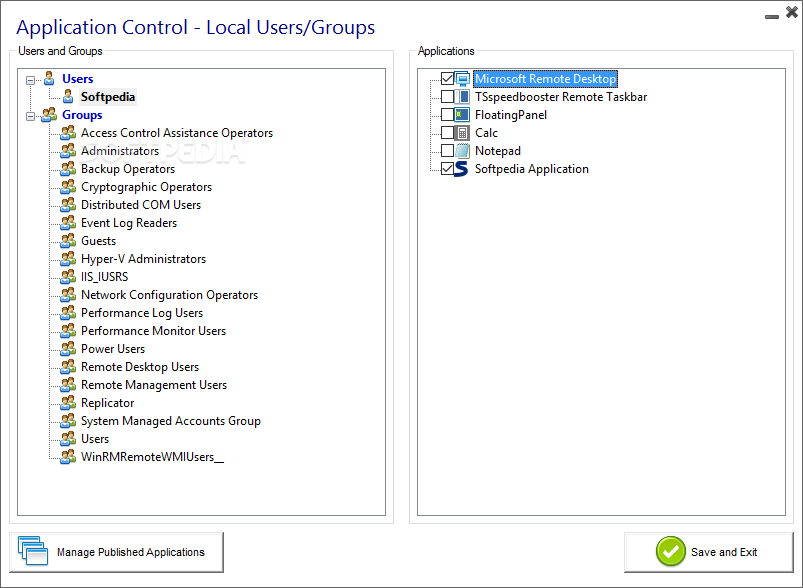Select TSspeedbooster Remote Taskbar label
This screenshot has height=588, width=803.
click(561, 97)
